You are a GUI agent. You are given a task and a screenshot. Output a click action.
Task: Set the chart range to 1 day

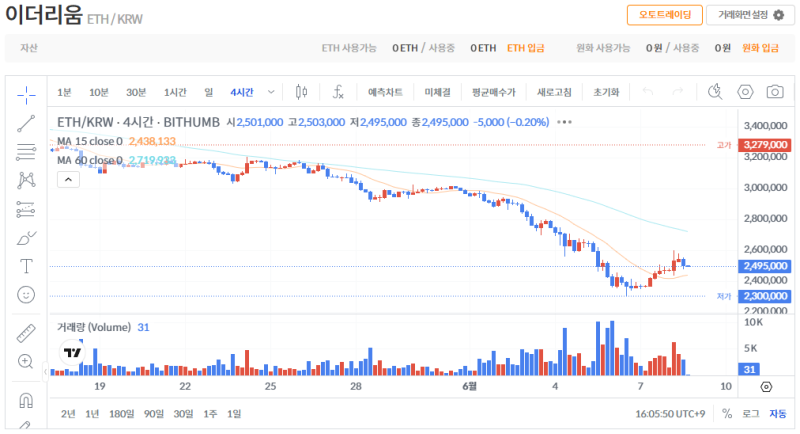click(234, 414)
